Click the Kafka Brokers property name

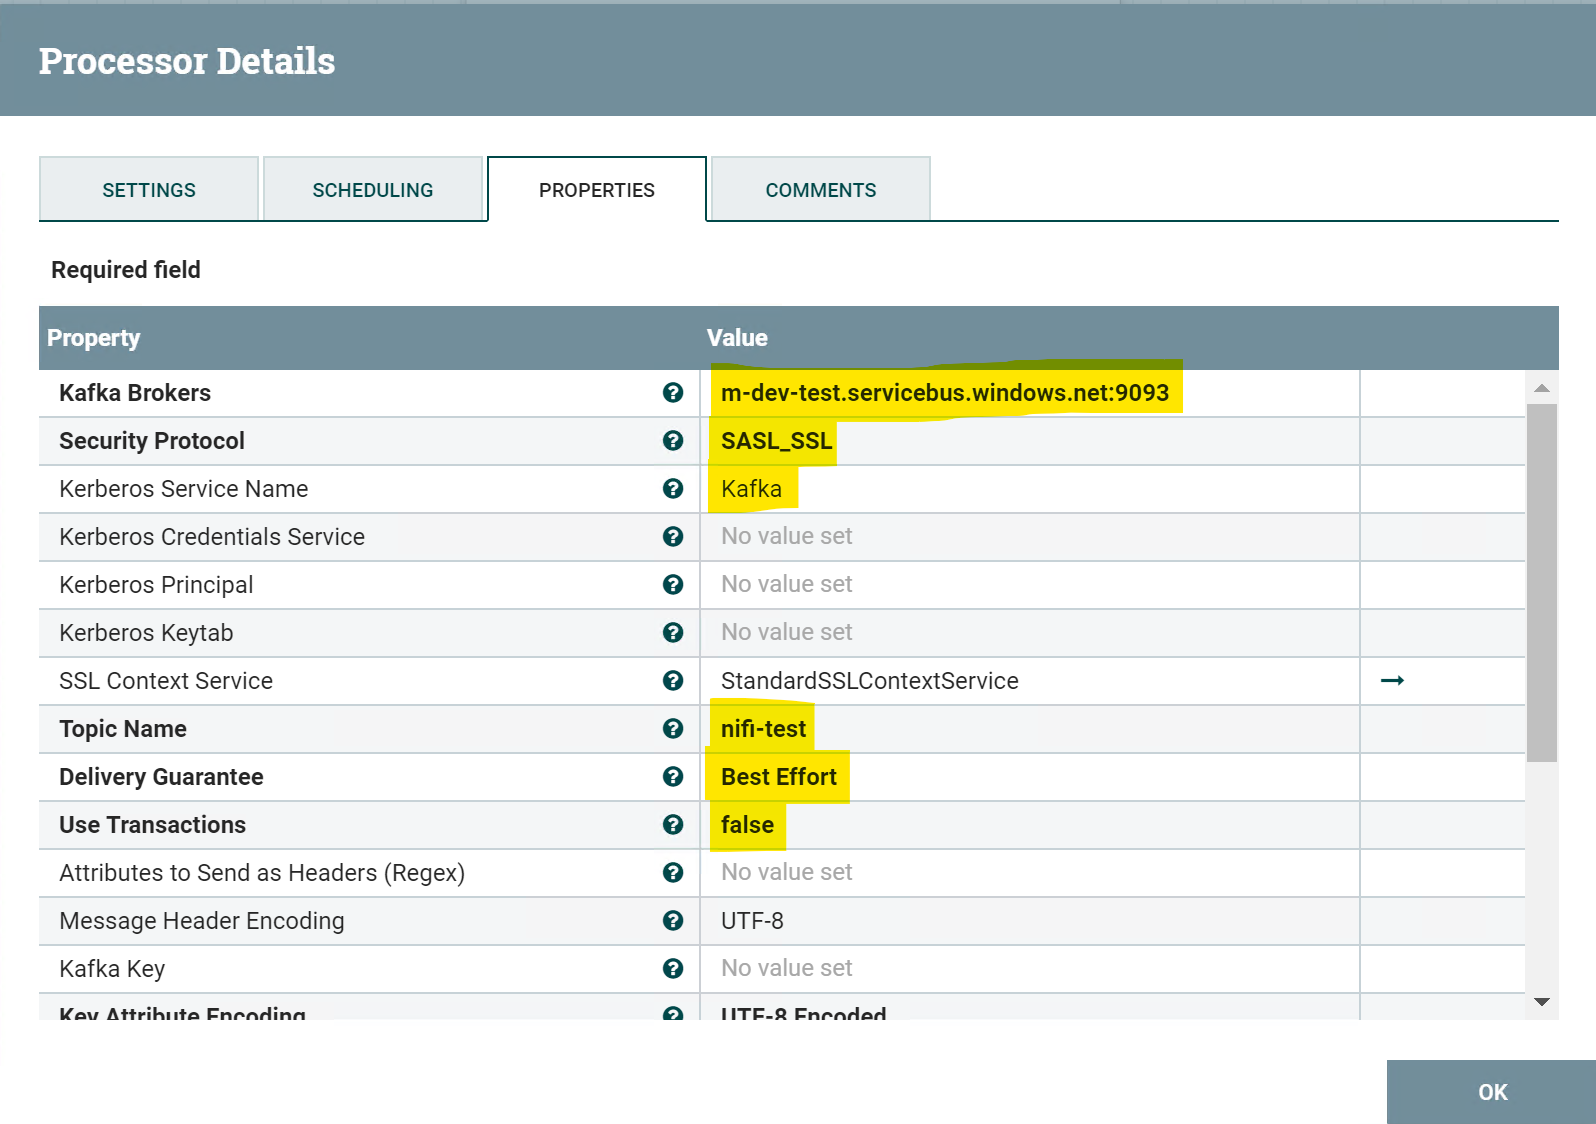(x=135, y=393)
